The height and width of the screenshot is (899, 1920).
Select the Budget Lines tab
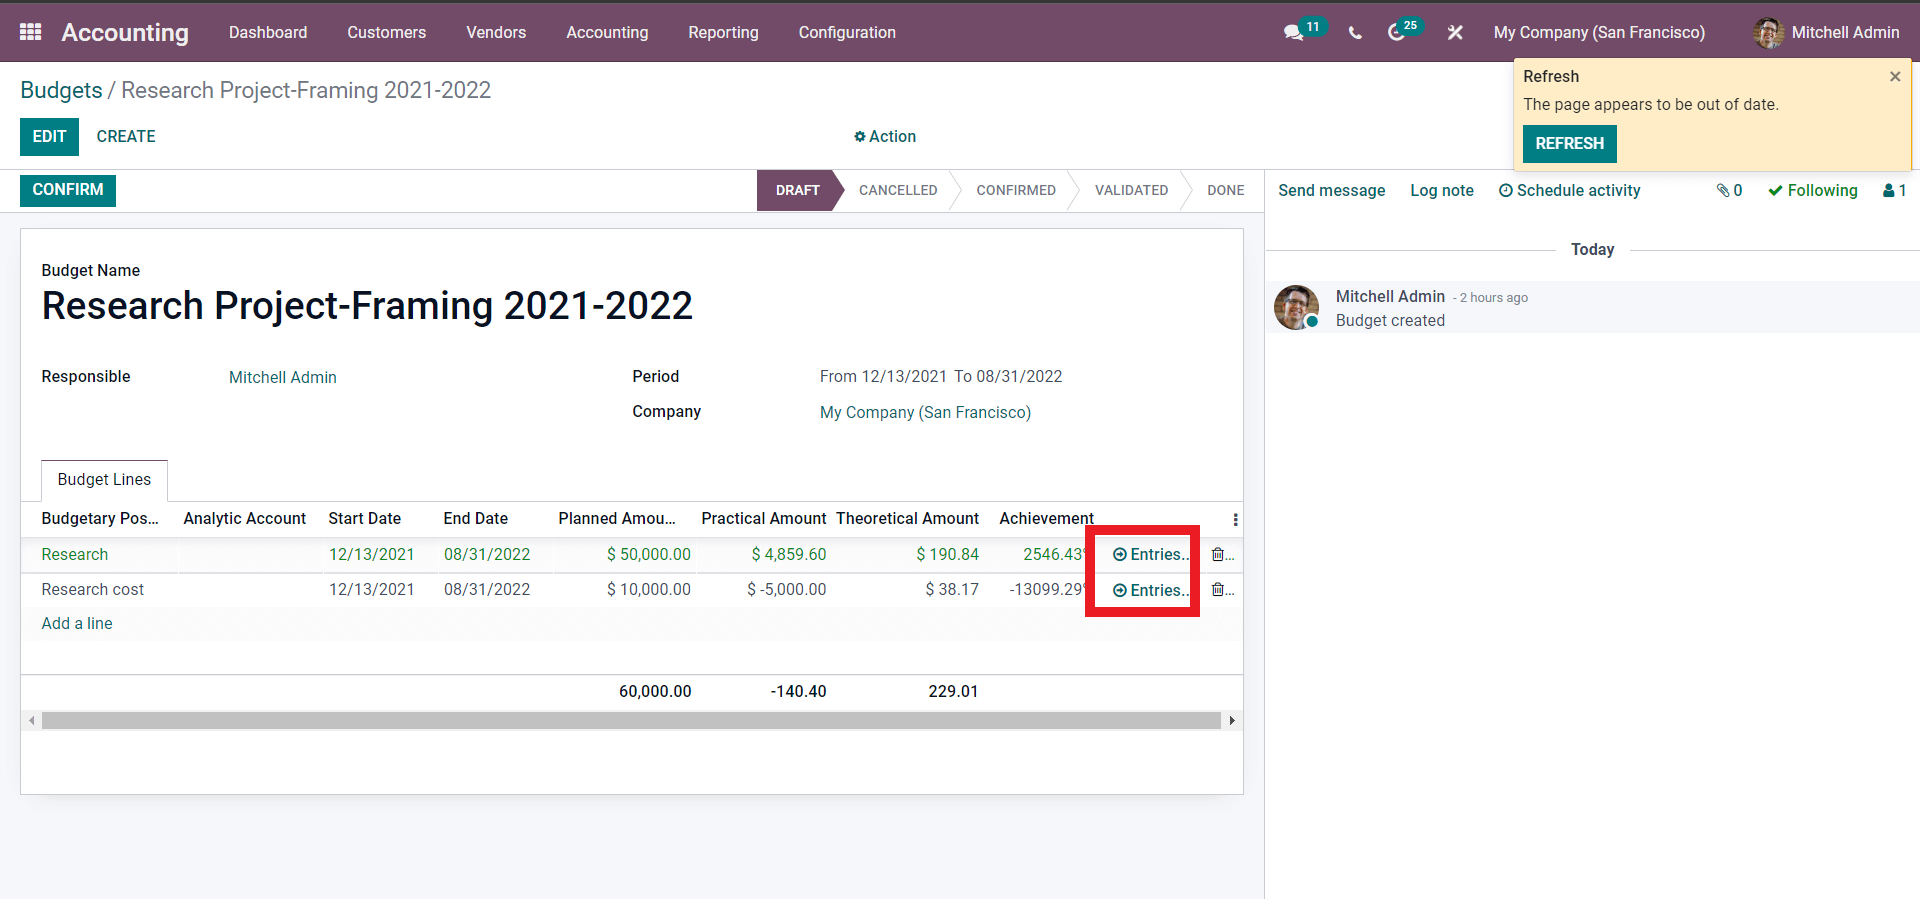104,480
